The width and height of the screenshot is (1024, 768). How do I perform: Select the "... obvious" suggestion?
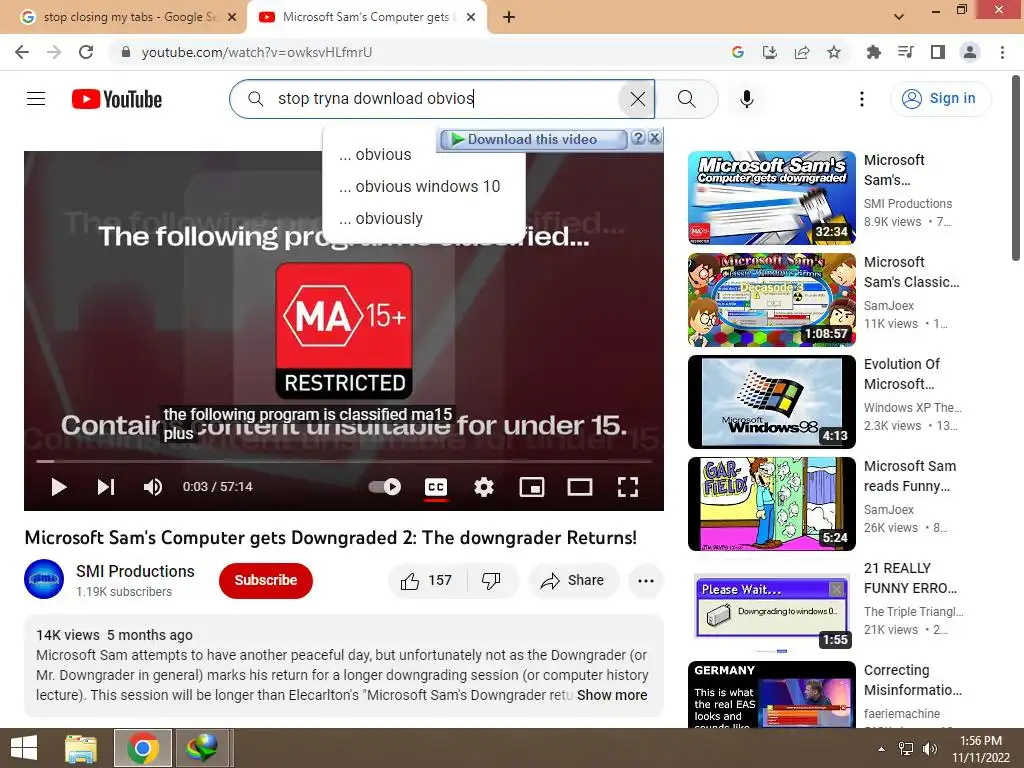click(x=424, y=155)
